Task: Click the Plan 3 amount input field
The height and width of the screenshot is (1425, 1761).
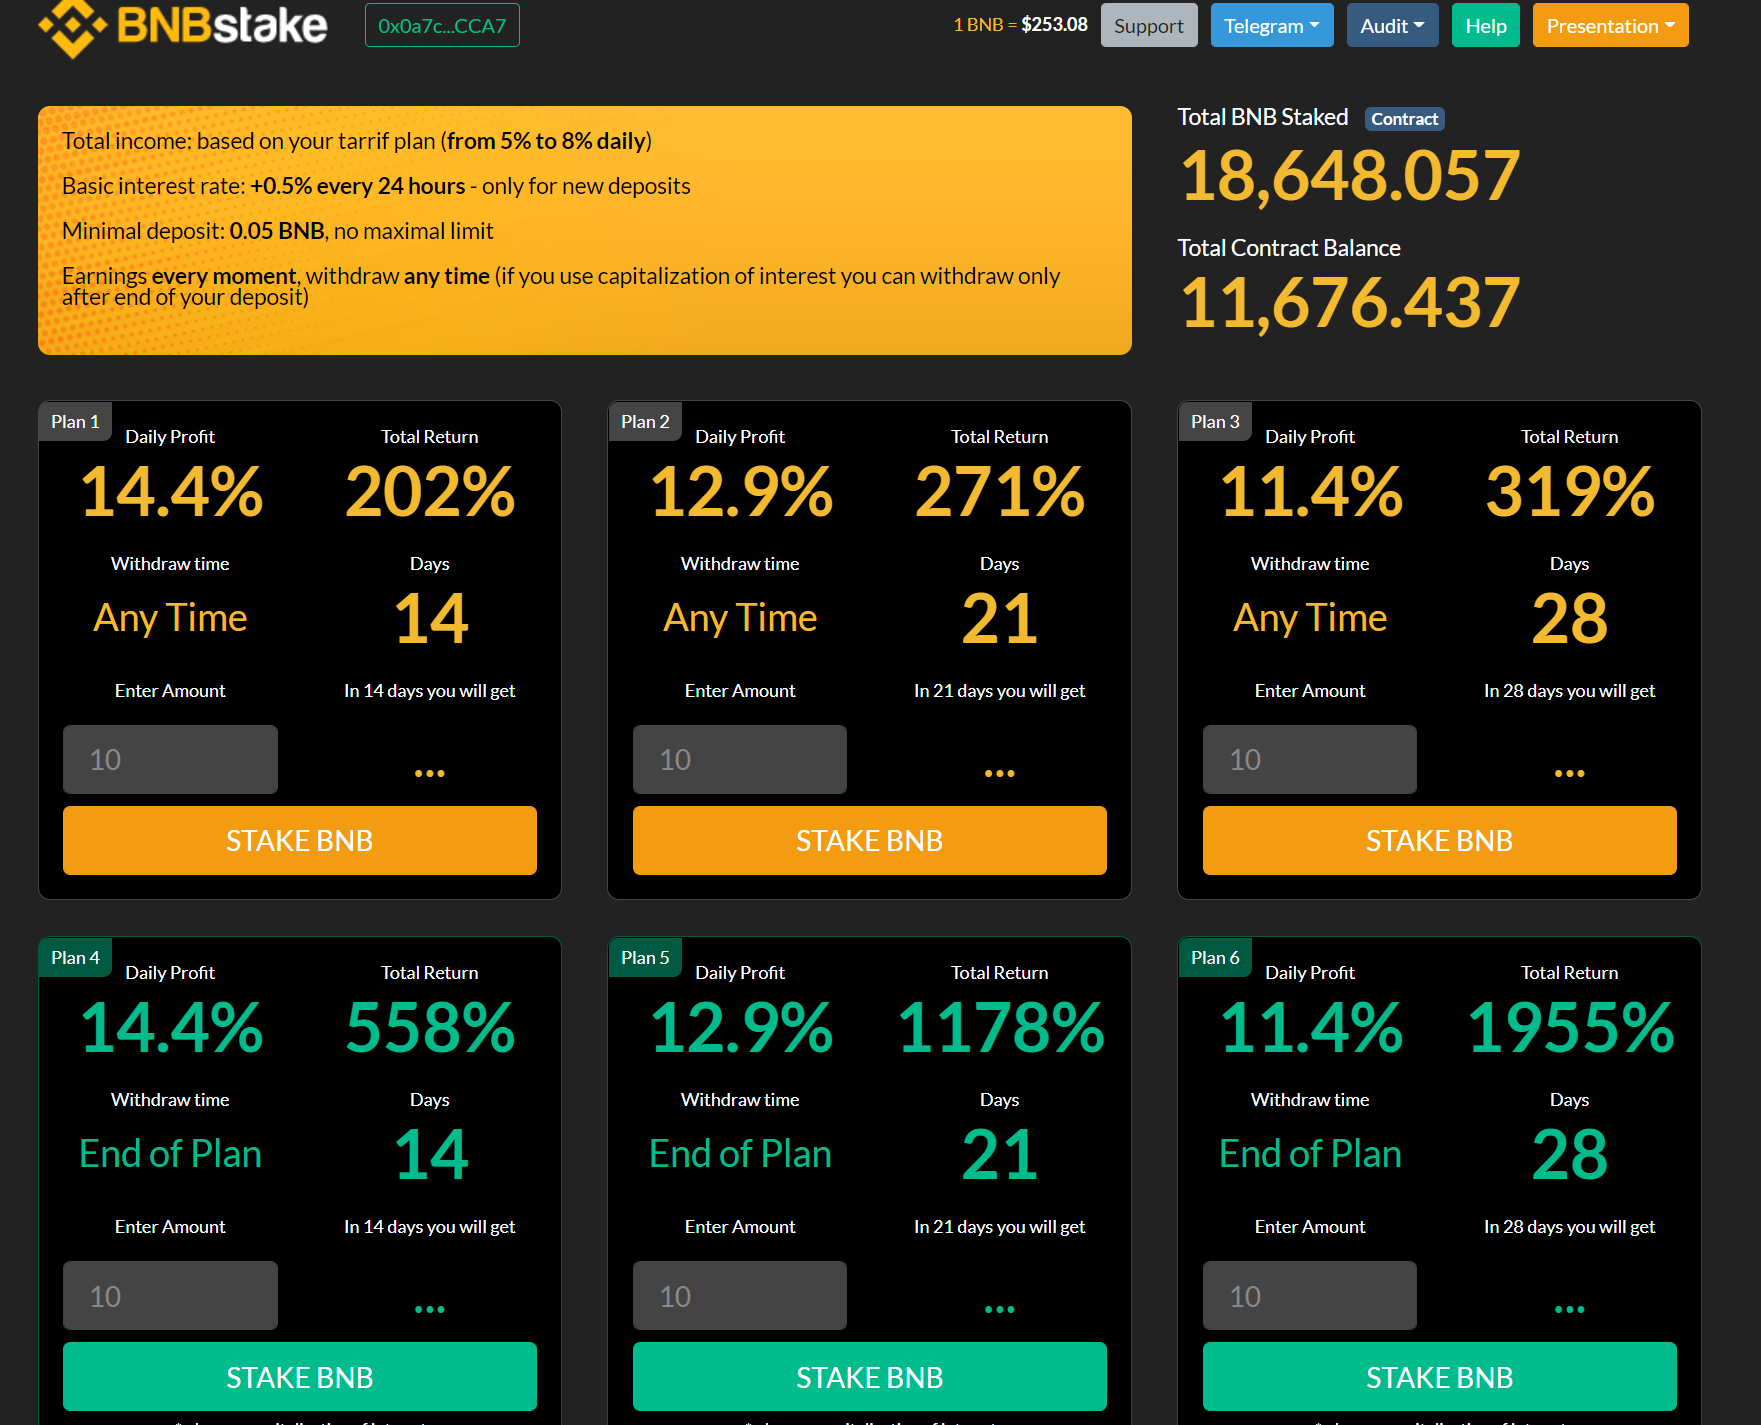Action: (x=1310, y=760)
